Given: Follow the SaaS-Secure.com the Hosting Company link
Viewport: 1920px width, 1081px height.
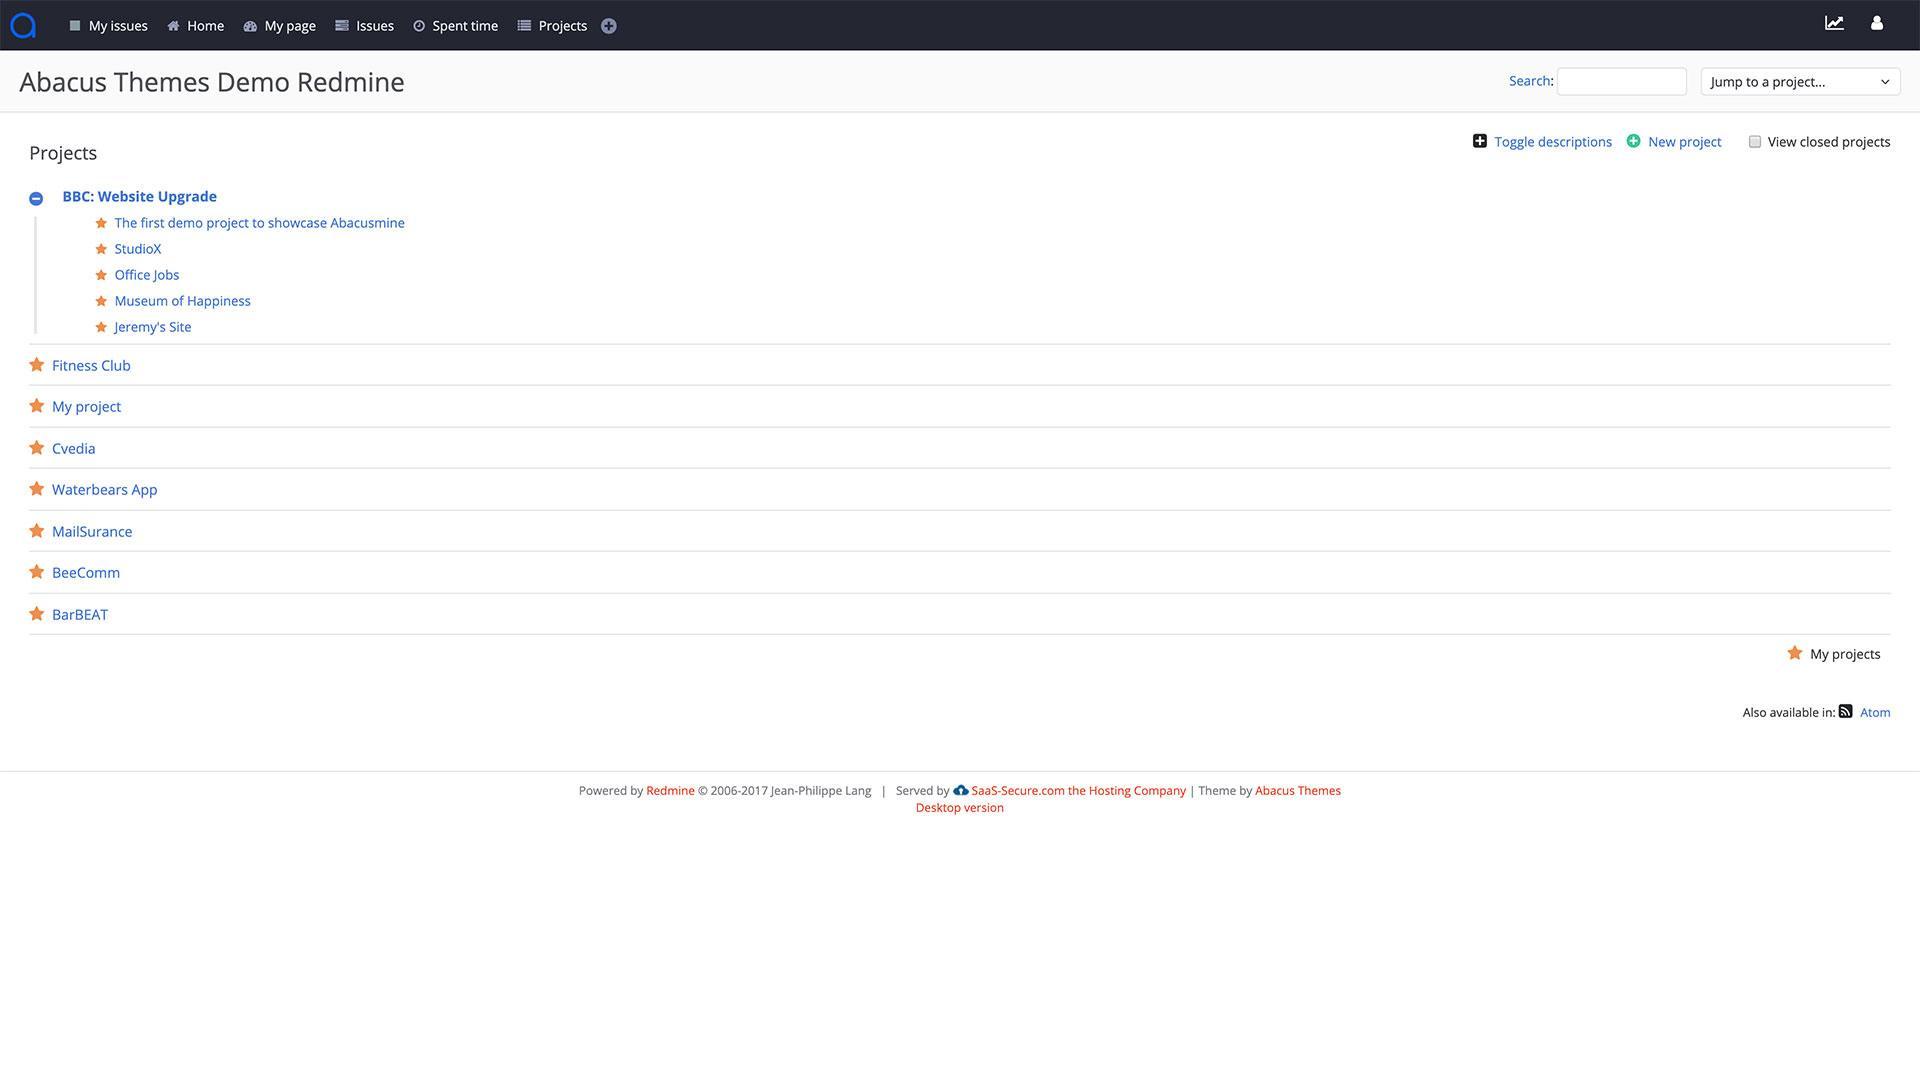Looking at the screenshot, I should (x=1078, y=790).
